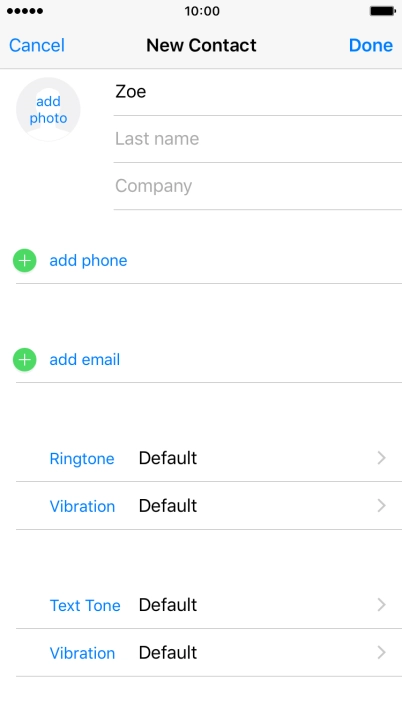Image resolution: width=402 pixels, height=715 pixels.
Task: Cancel the new contact
Action: pos(37,45)
